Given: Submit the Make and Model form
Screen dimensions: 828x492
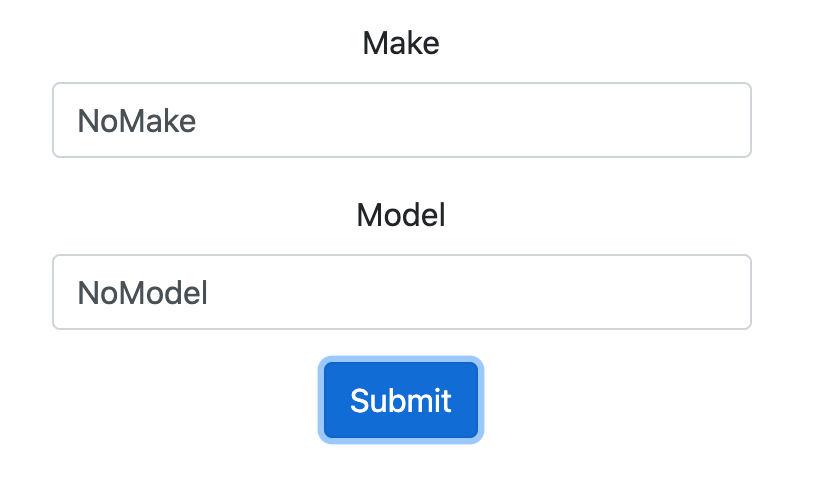Looking at the screenshot, I should (401, 400).
